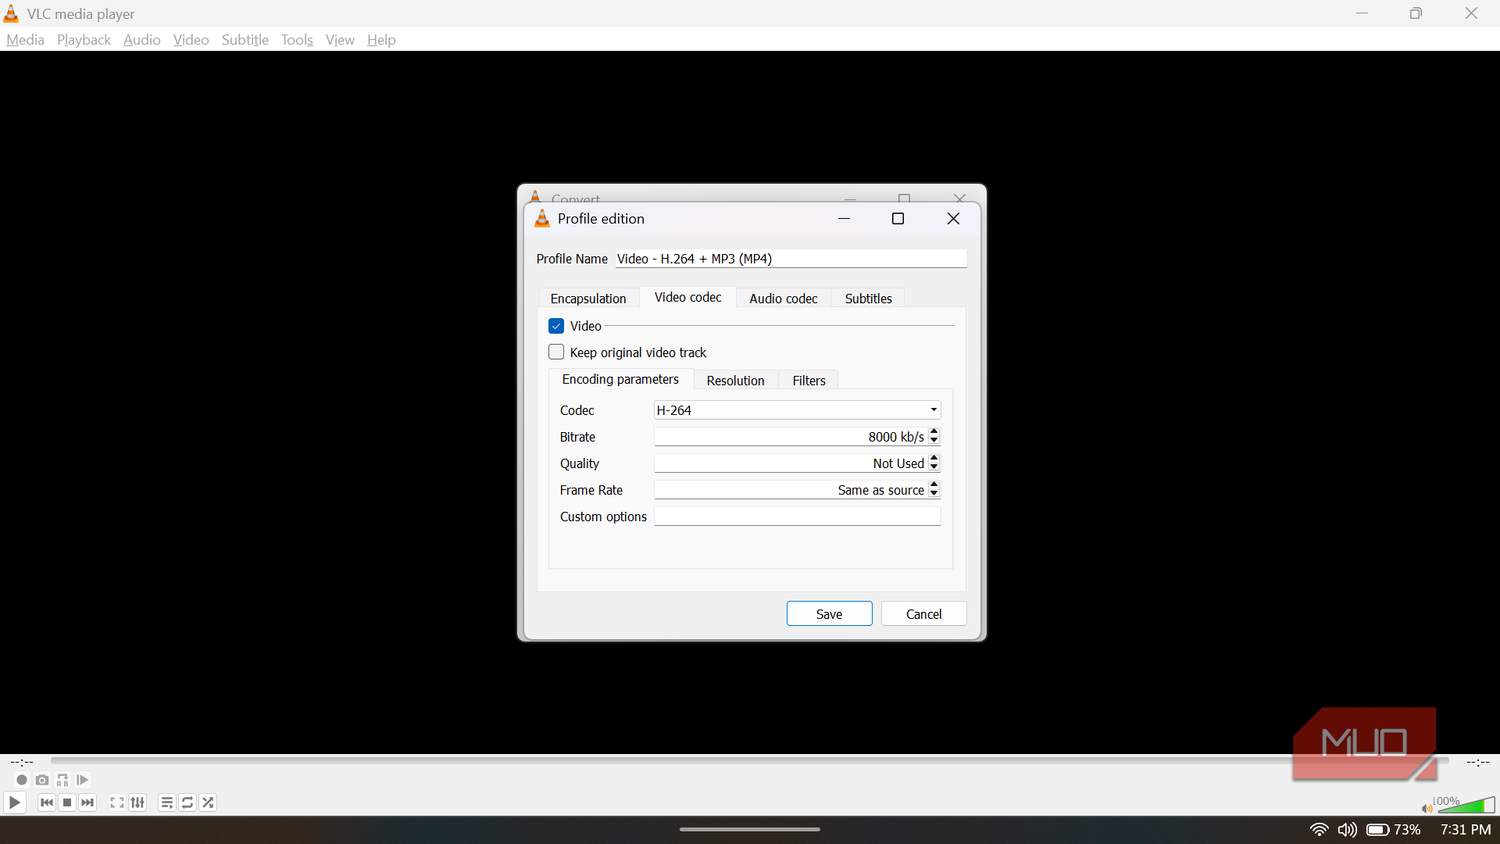
Task: Open the clock showing 7:31 PM
Action: 1466,830
